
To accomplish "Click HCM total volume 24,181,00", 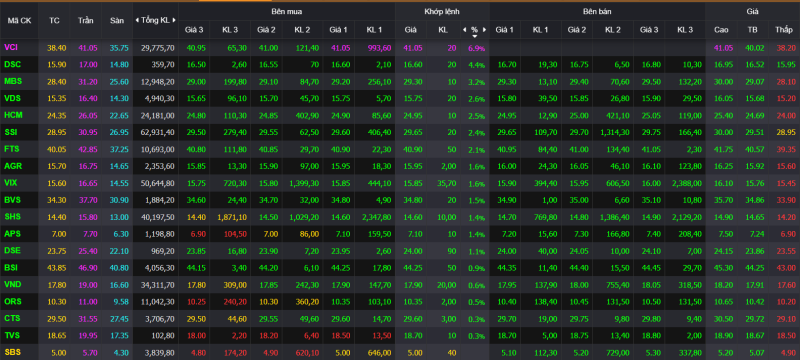I will [158, 116].
